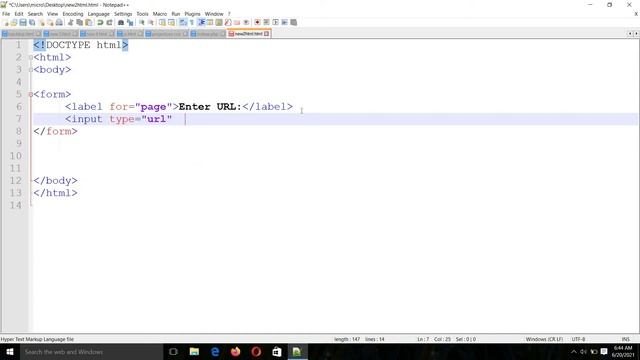Click the 'length : 147' status bar text
This screenshot has height=360, width=640.
pyautogui.click(x=347, y=339)
